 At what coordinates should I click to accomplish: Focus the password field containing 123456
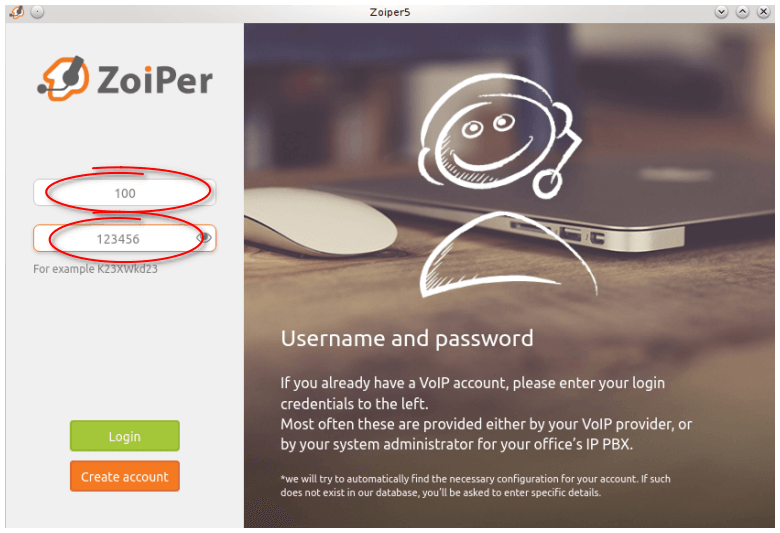click(x=125, y=238)
